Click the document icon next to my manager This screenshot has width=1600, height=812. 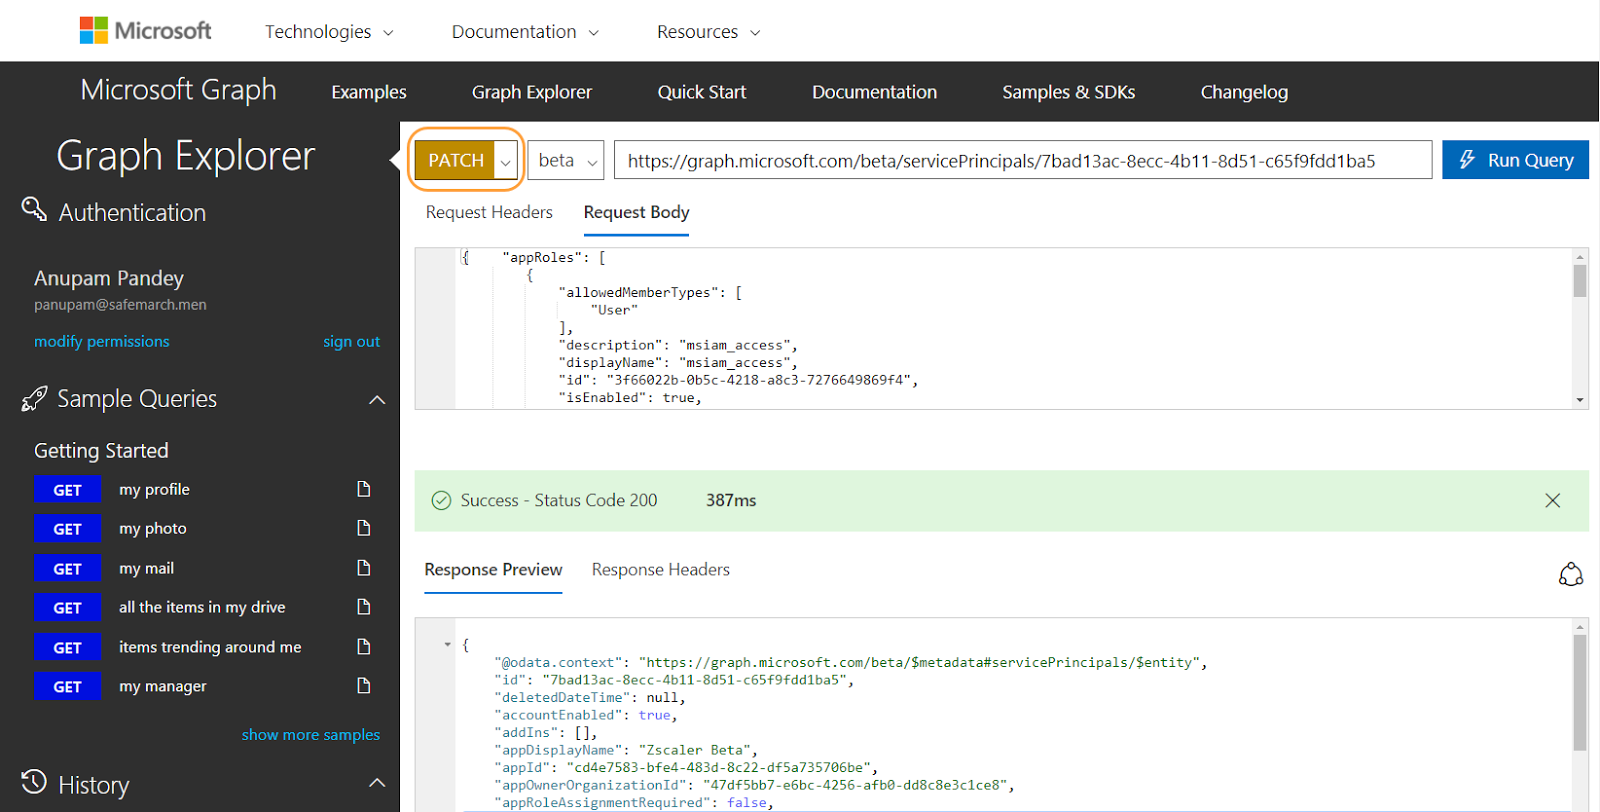[x=364, y=686]
